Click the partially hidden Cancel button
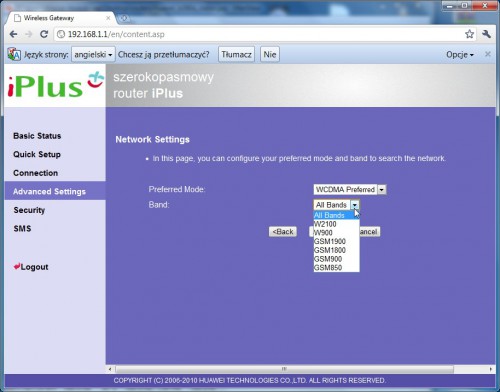 click(x=370, y=232)
